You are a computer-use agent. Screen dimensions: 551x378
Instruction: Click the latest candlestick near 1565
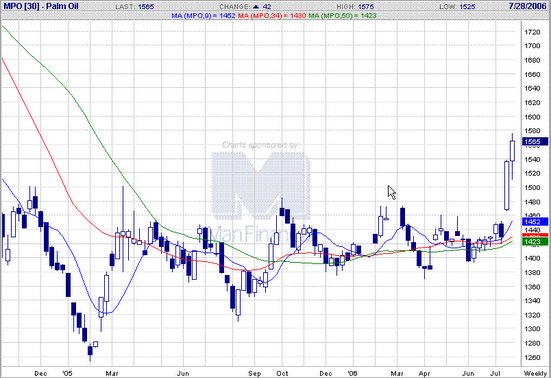coord(512,157)
